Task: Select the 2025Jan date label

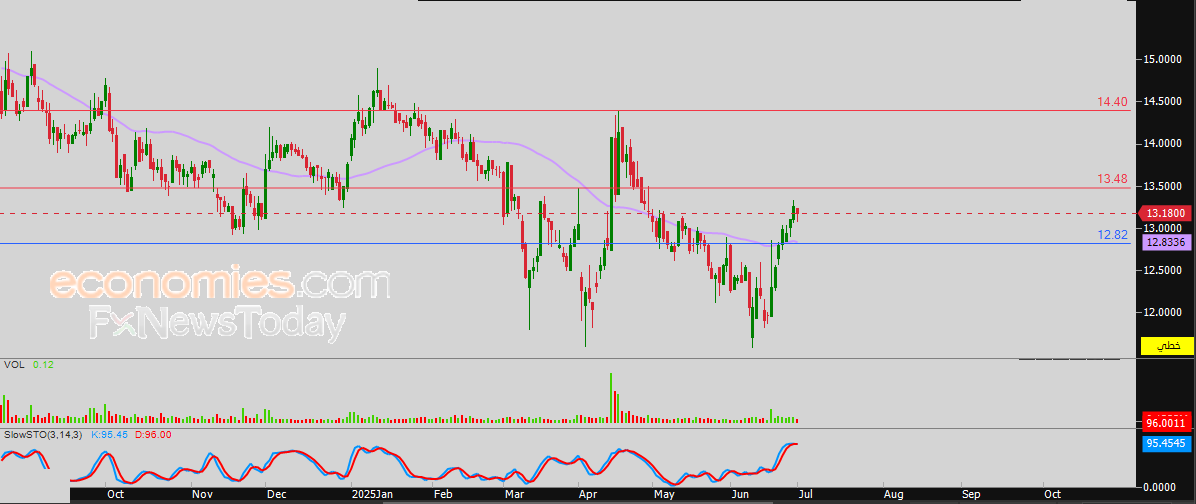Action: point(370,494)
